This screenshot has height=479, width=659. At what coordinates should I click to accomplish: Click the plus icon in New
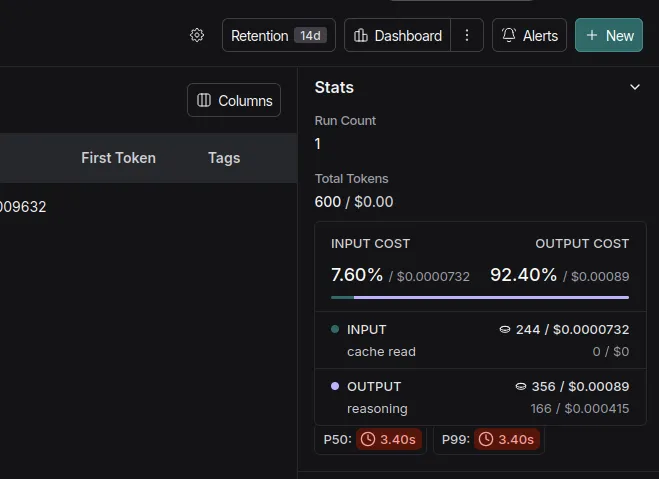tap(592, 35)
